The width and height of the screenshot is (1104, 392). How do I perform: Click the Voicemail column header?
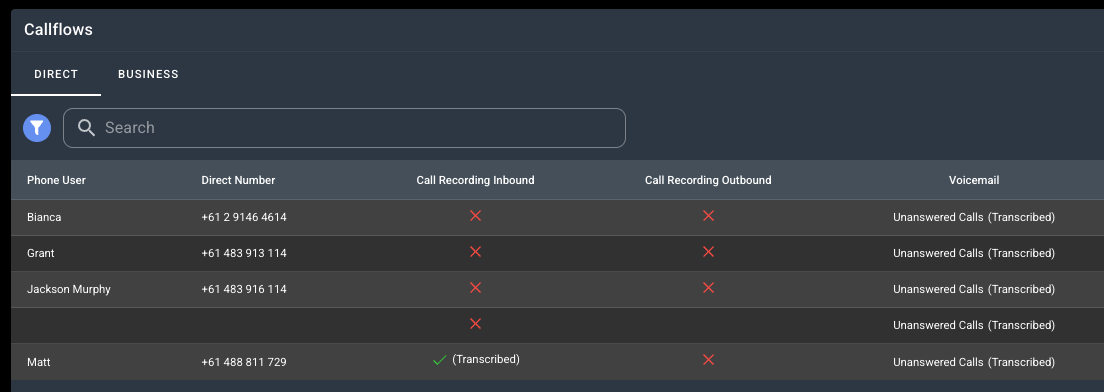[974, 180]
